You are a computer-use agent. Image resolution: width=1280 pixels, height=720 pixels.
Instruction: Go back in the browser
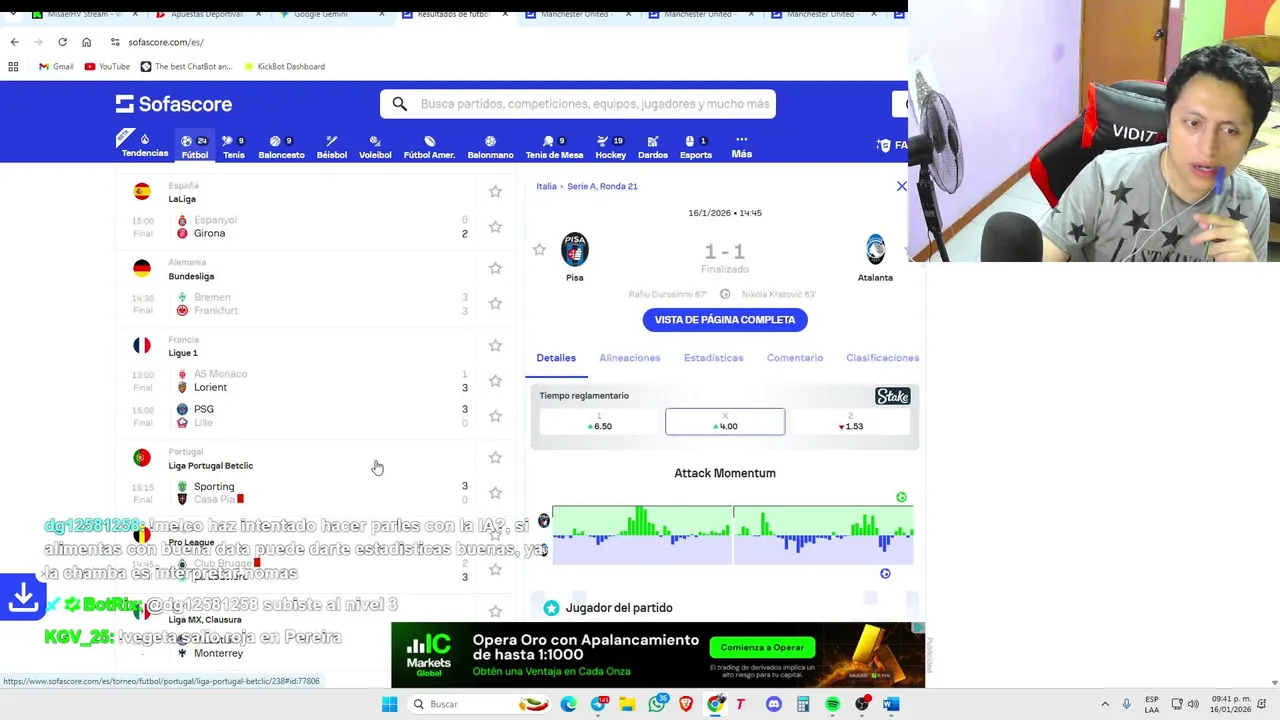pos(14,42)
